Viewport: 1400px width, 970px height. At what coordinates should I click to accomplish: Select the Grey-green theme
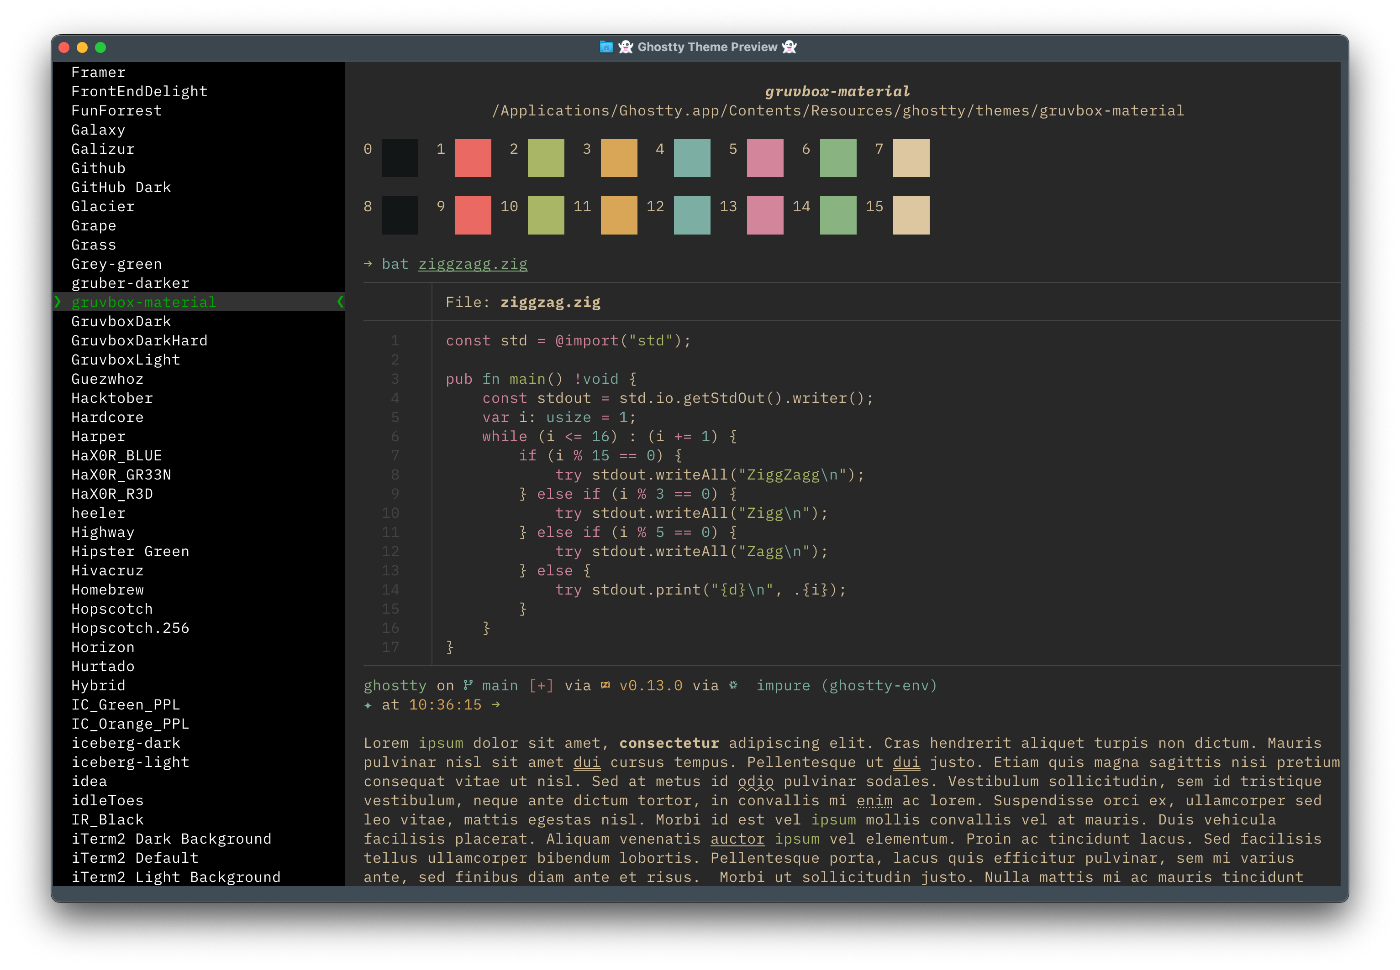click(x=116, y=264)
